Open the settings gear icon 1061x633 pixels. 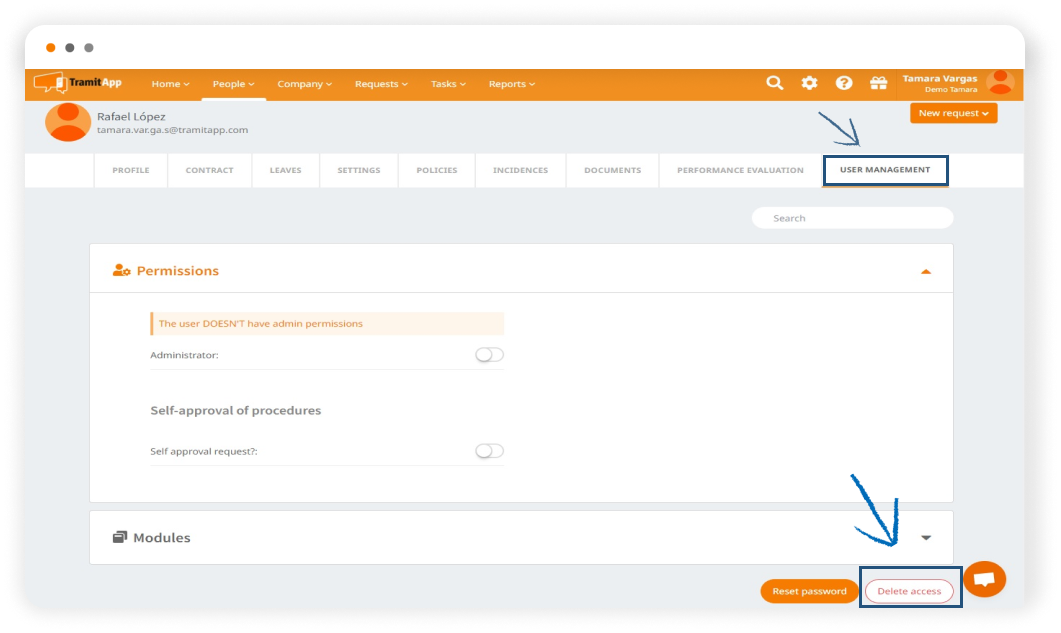(809, 83)
